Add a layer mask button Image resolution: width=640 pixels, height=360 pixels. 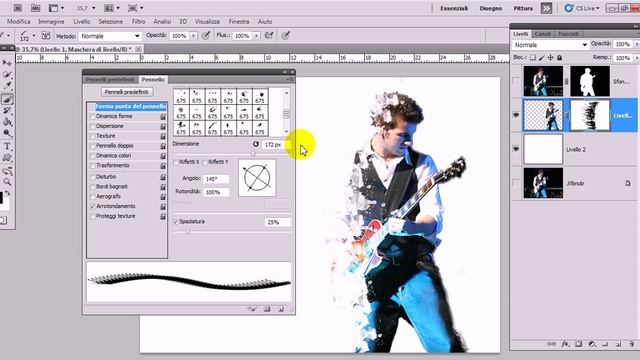[578, 344]
